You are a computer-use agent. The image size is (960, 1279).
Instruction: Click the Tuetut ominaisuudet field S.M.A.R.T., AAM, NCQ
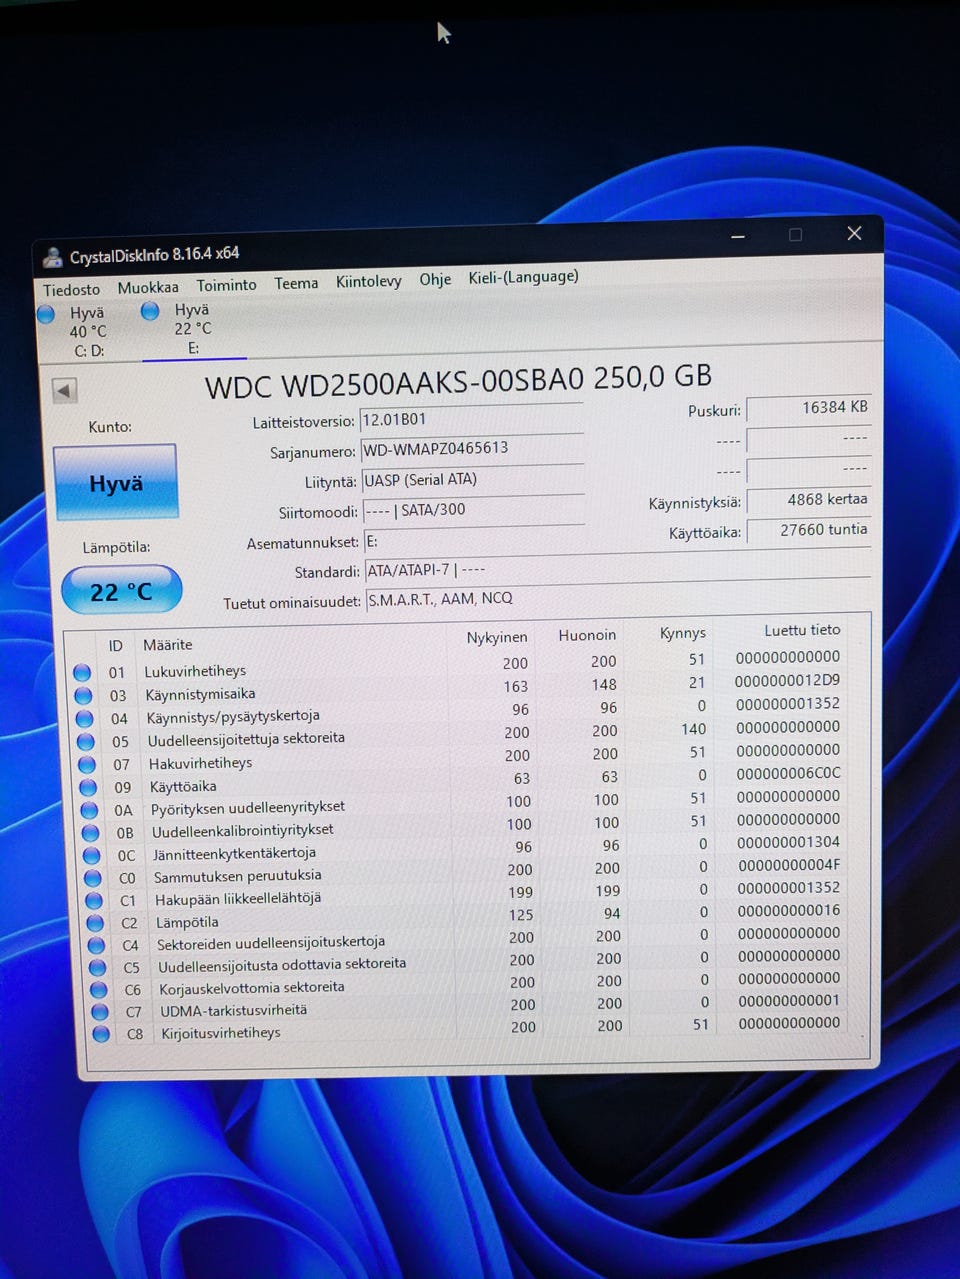point(618,598)
